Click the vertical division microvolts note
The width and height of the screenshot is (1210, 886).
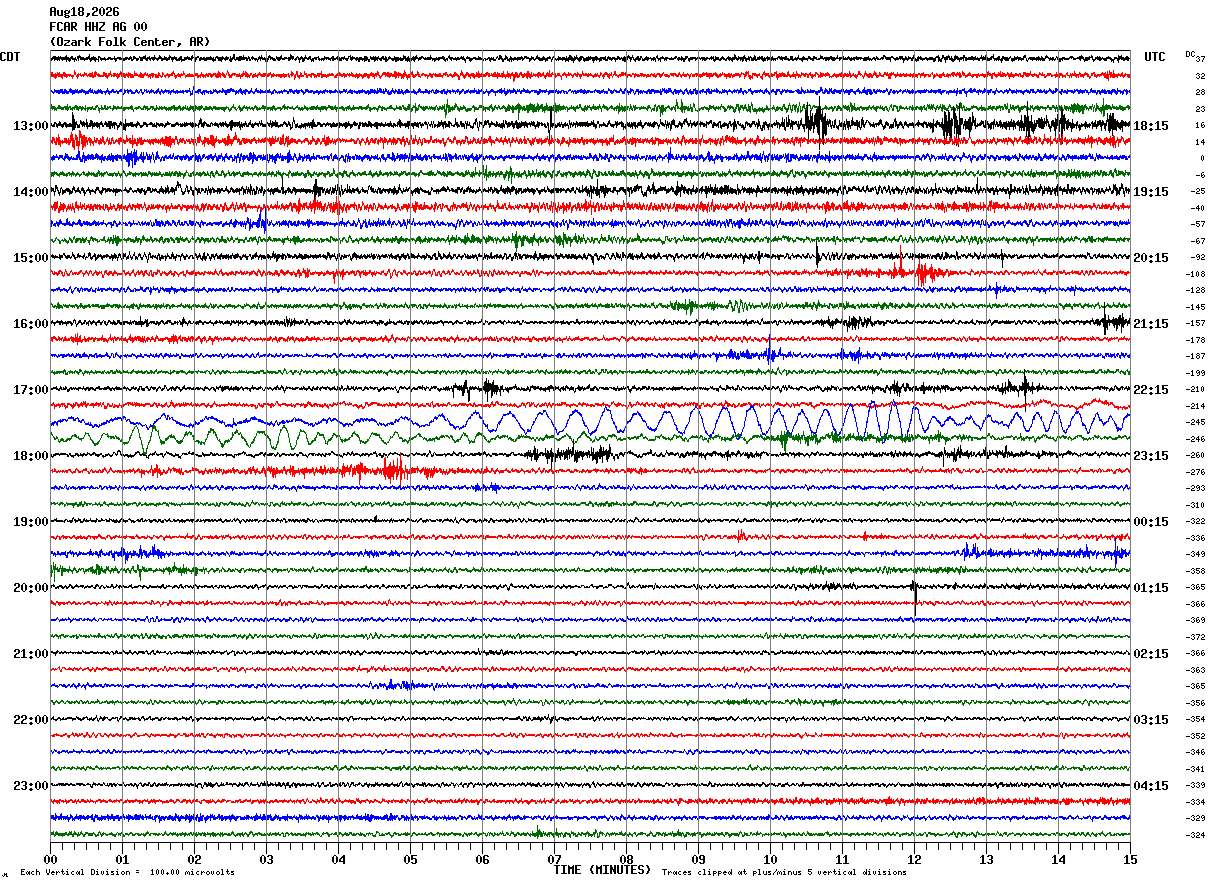point(127,872)
